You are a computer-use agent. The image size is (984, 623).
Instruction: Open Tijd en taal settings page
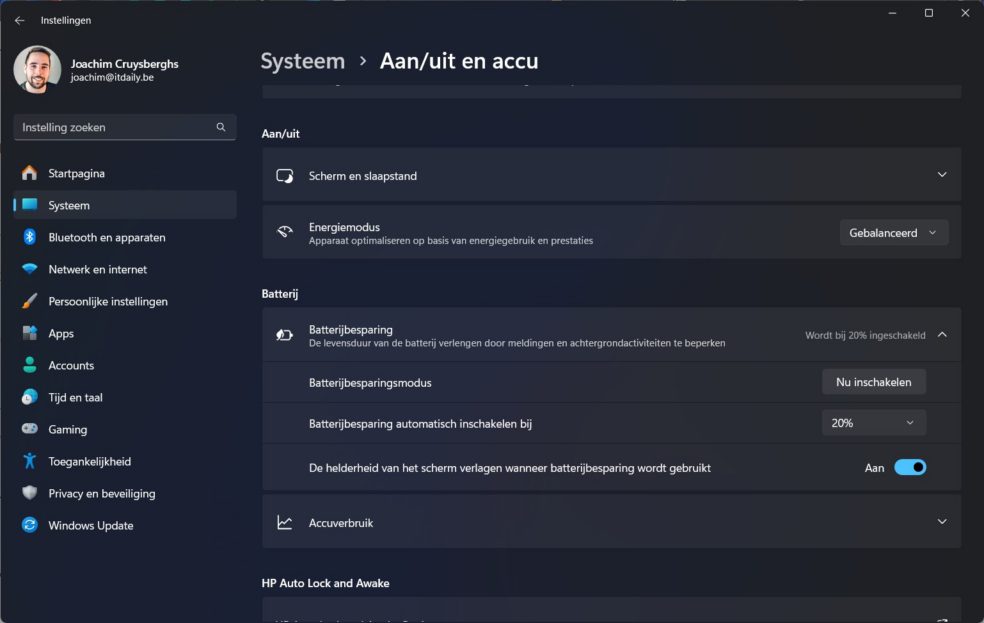[75, 397]
